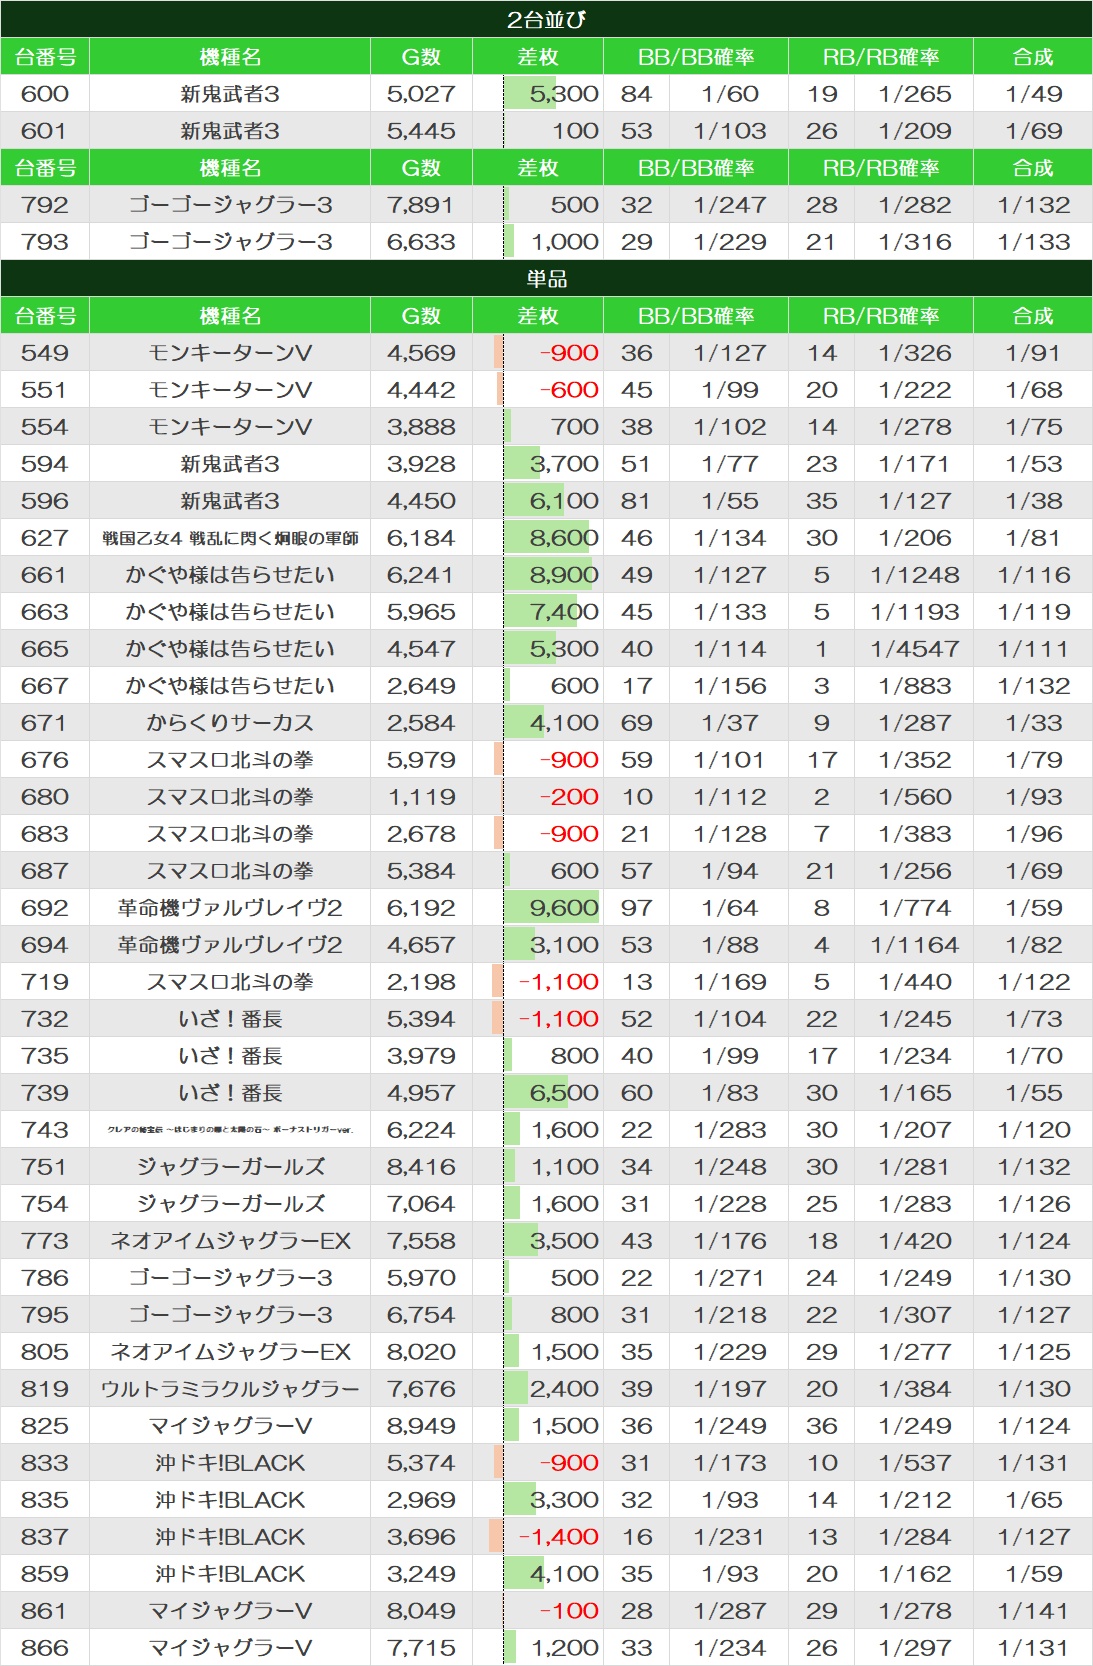Viewport: 1093px width, 1666px height.
Task: Click 革命機ヴァルヴレイヴ2 in row 694
Action: (x=230, y=945)
